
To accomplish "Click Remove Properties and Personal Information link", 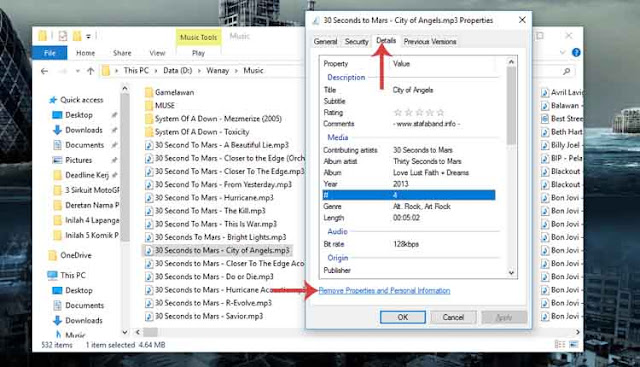I will click(x=384, y=290).
